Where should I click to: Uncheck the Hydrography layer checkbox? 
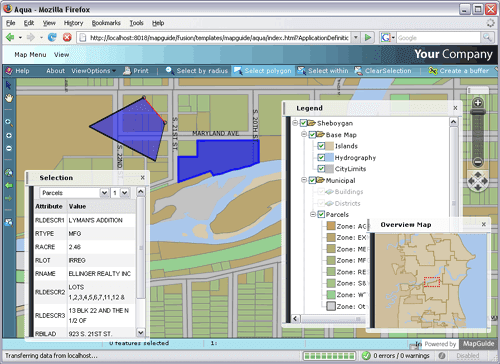coord(321,157)
